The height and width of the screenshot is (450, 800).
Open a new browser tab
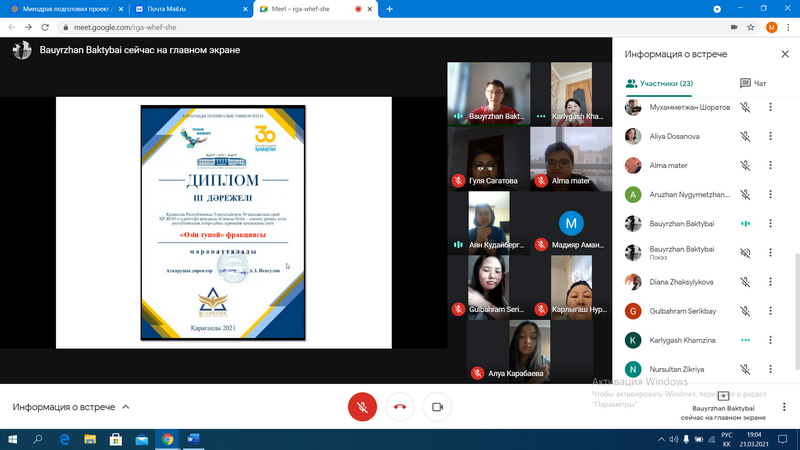389,9
